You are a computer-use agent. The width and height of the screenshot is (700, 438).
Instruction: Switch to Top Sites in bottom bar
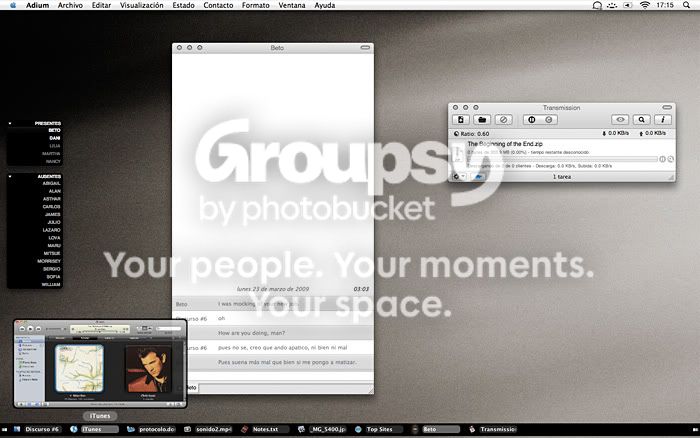379,429
